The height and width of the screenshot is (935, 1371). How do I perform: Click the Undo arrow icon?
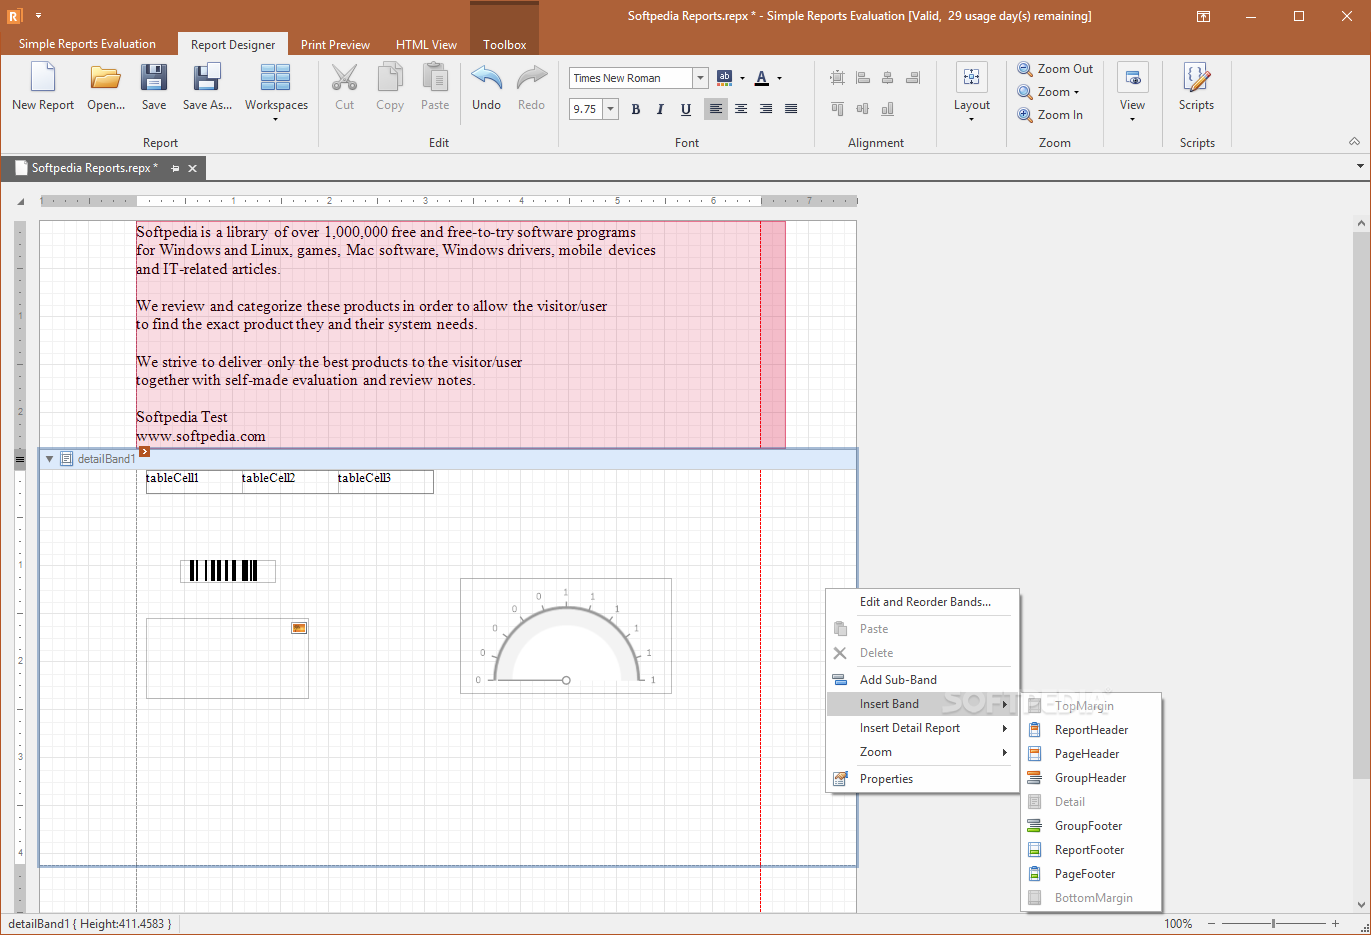click(x=486, y=78)
